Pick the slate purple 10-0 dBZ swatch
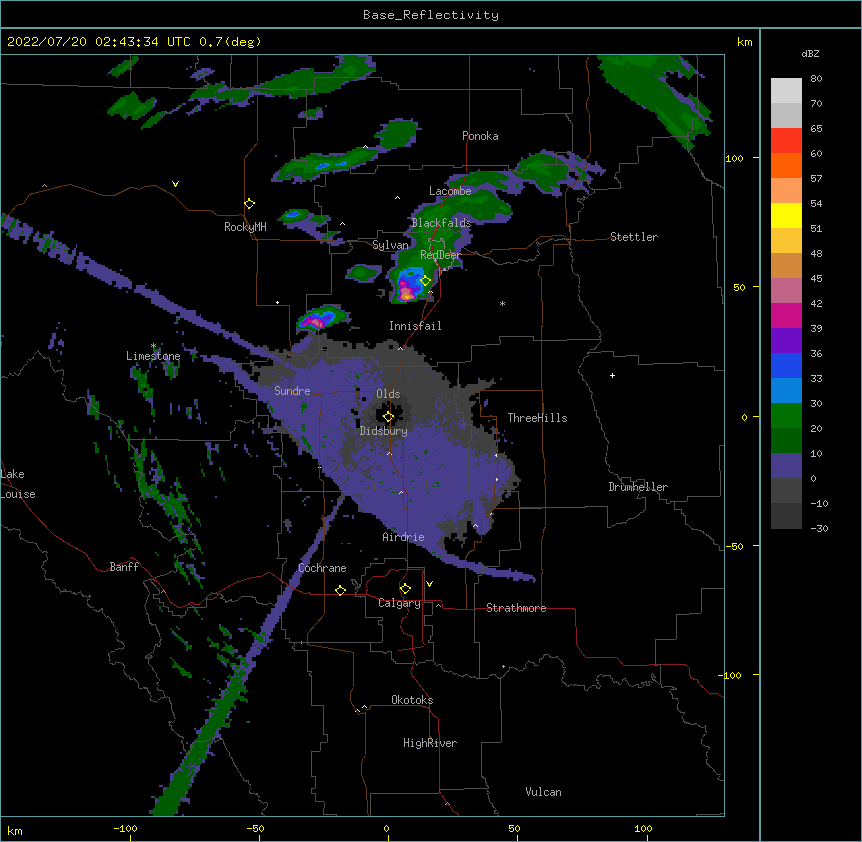 tap(786, 466)
